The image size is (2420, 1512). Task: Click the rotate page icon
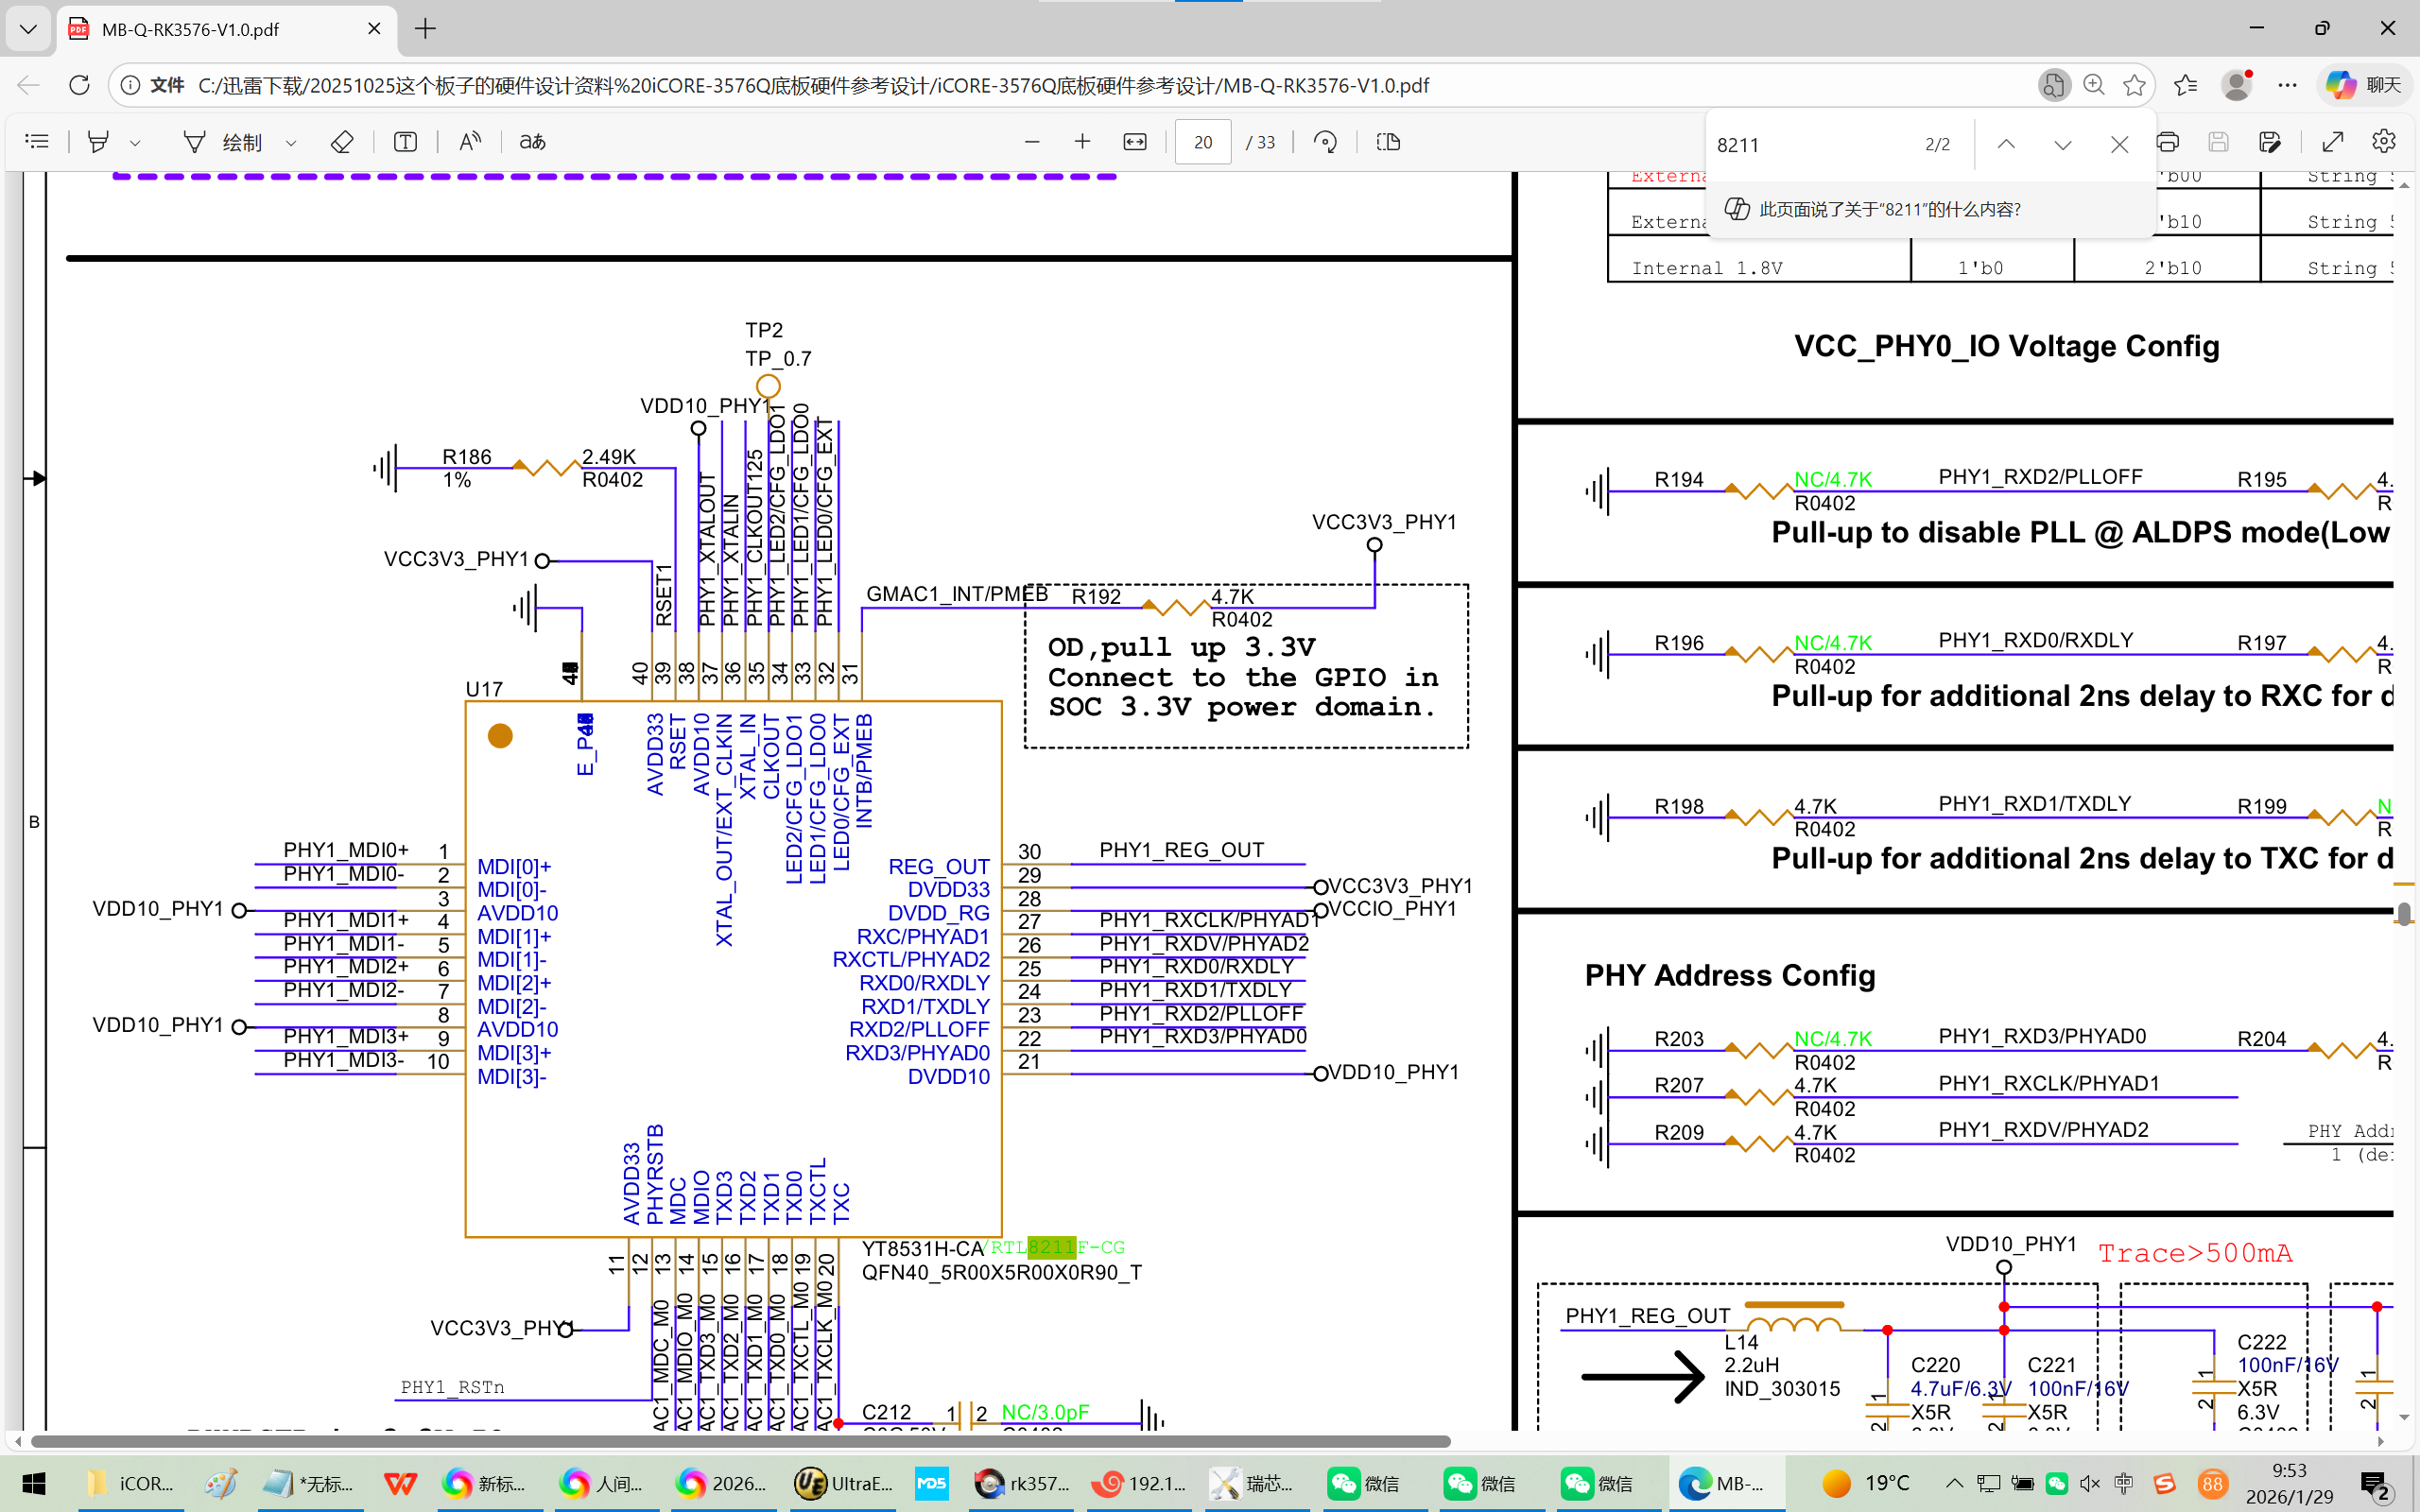(1326, 142)
